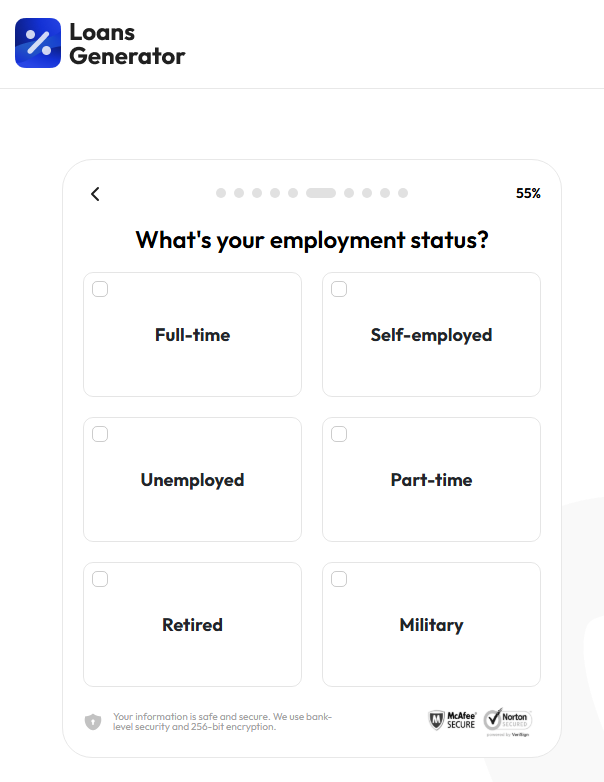Image resolution: width=604 pixels, height=782 pixels.
Task: Choose the Self-employed option card
Action: pyautogui.click(x=431, y=335)
